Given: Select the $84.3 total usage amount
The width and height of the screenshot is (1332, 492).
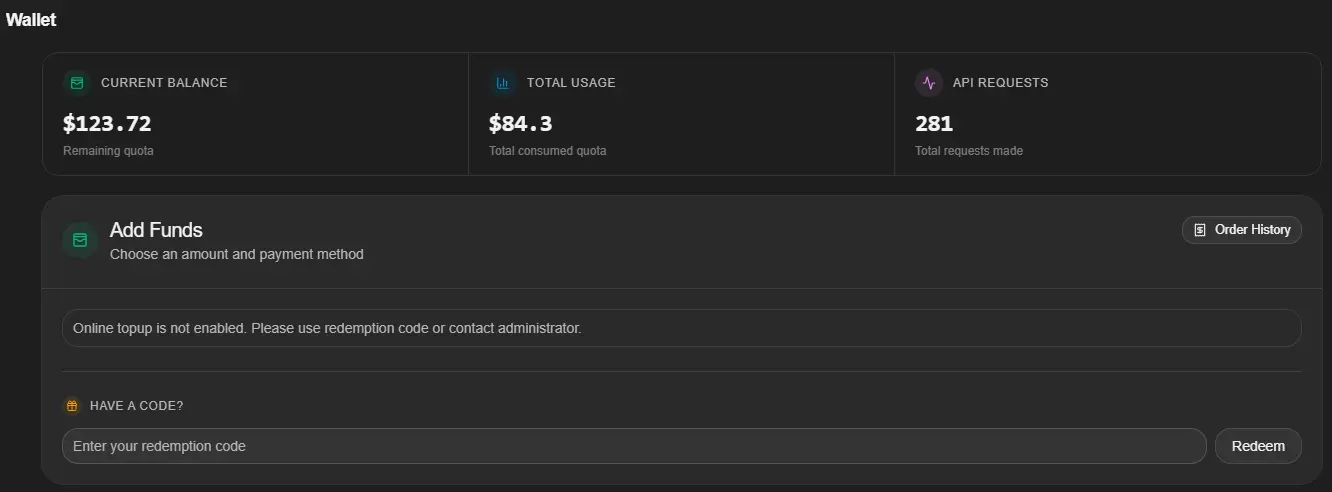Looking at the screenshot, I should [521, 124].
